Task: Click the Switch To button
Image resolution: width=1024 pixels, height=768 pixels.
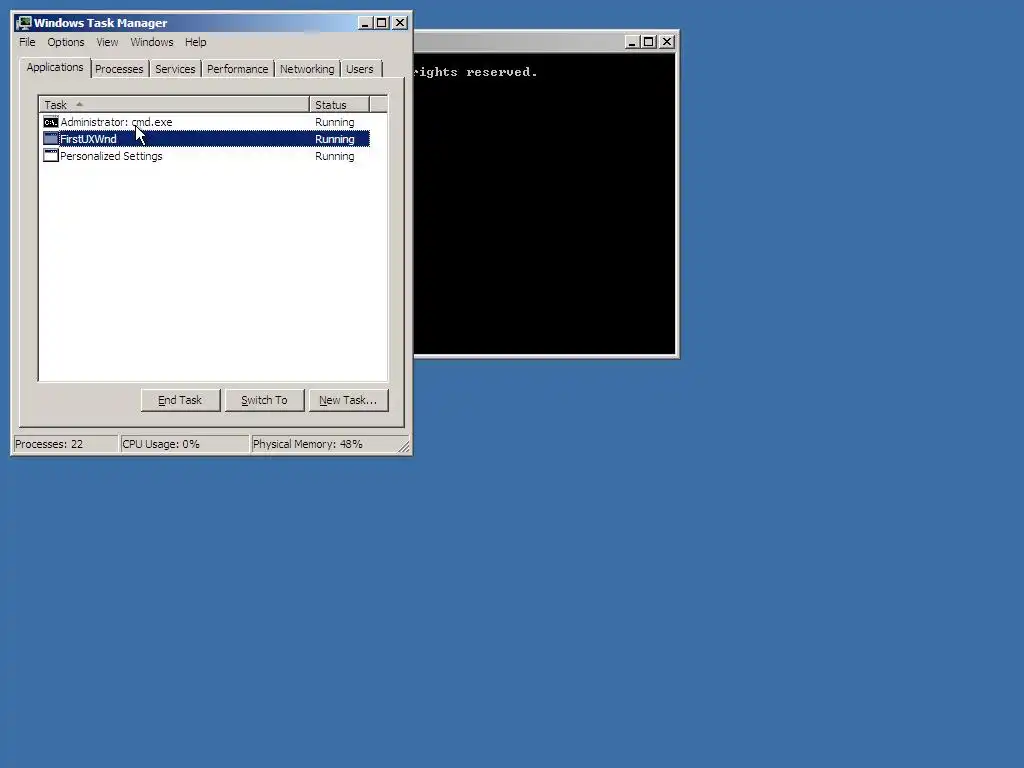Action: click(x=264, y=400)
